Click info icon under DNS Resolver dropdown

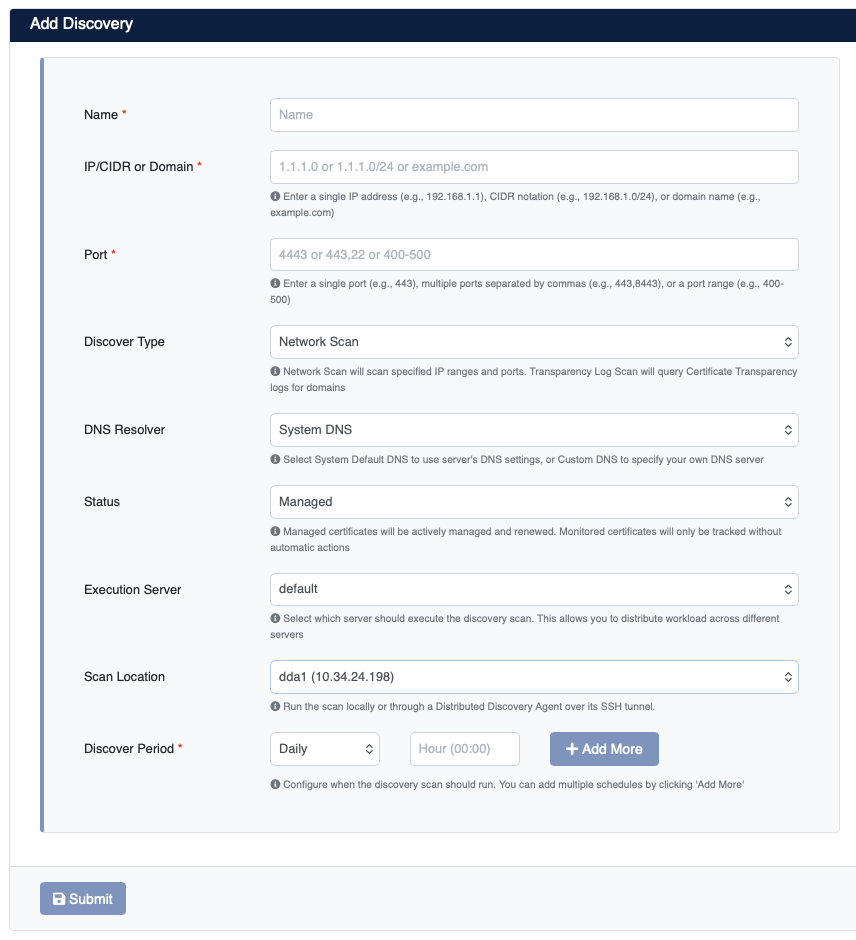[x=275, y=459]
